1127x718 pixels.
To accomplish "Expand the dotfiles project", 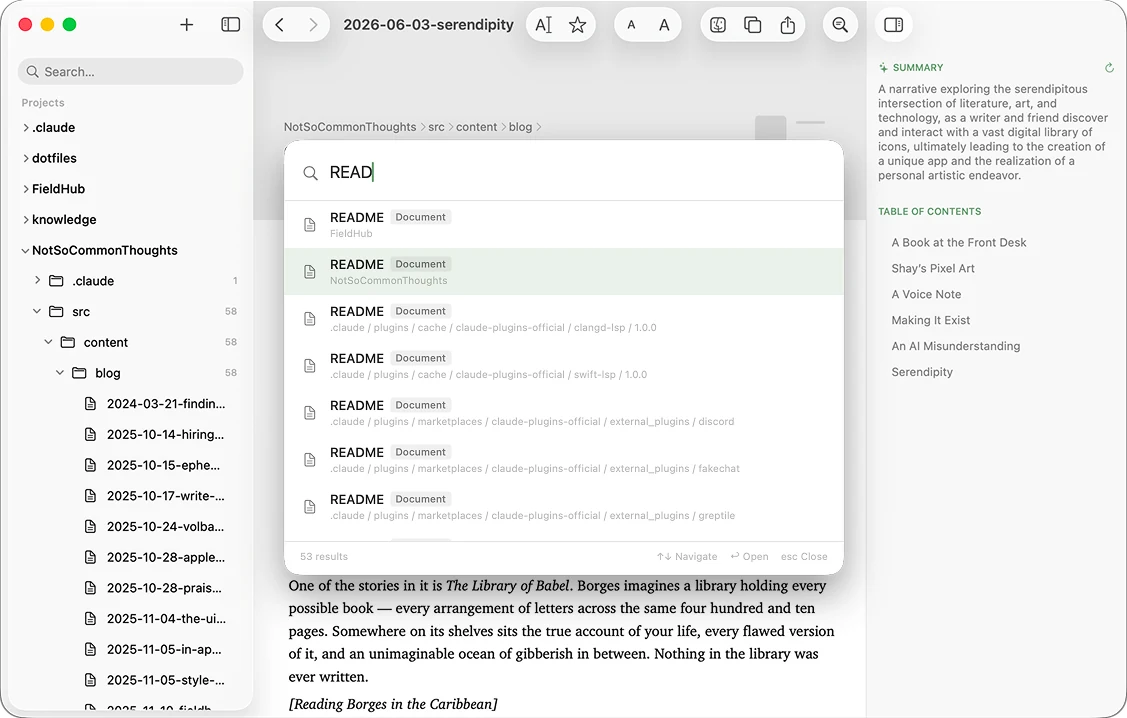I will click(26, 158).
